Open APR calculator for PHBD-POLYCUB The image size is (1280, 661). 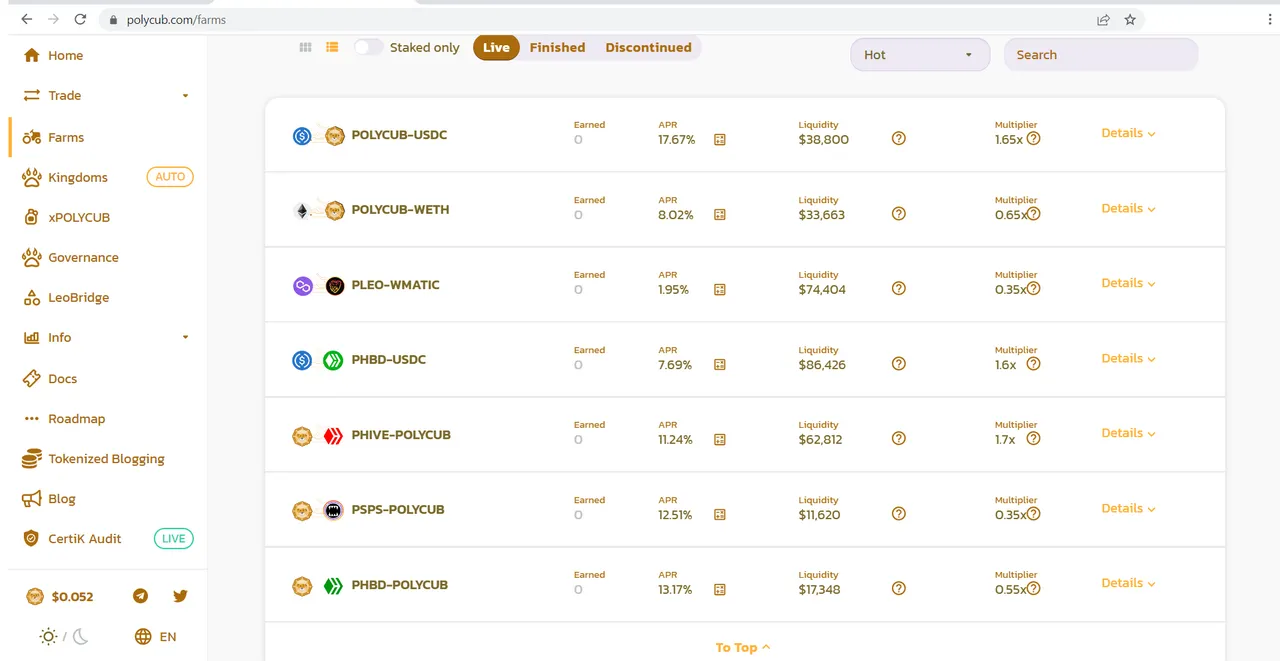point(719,590)
